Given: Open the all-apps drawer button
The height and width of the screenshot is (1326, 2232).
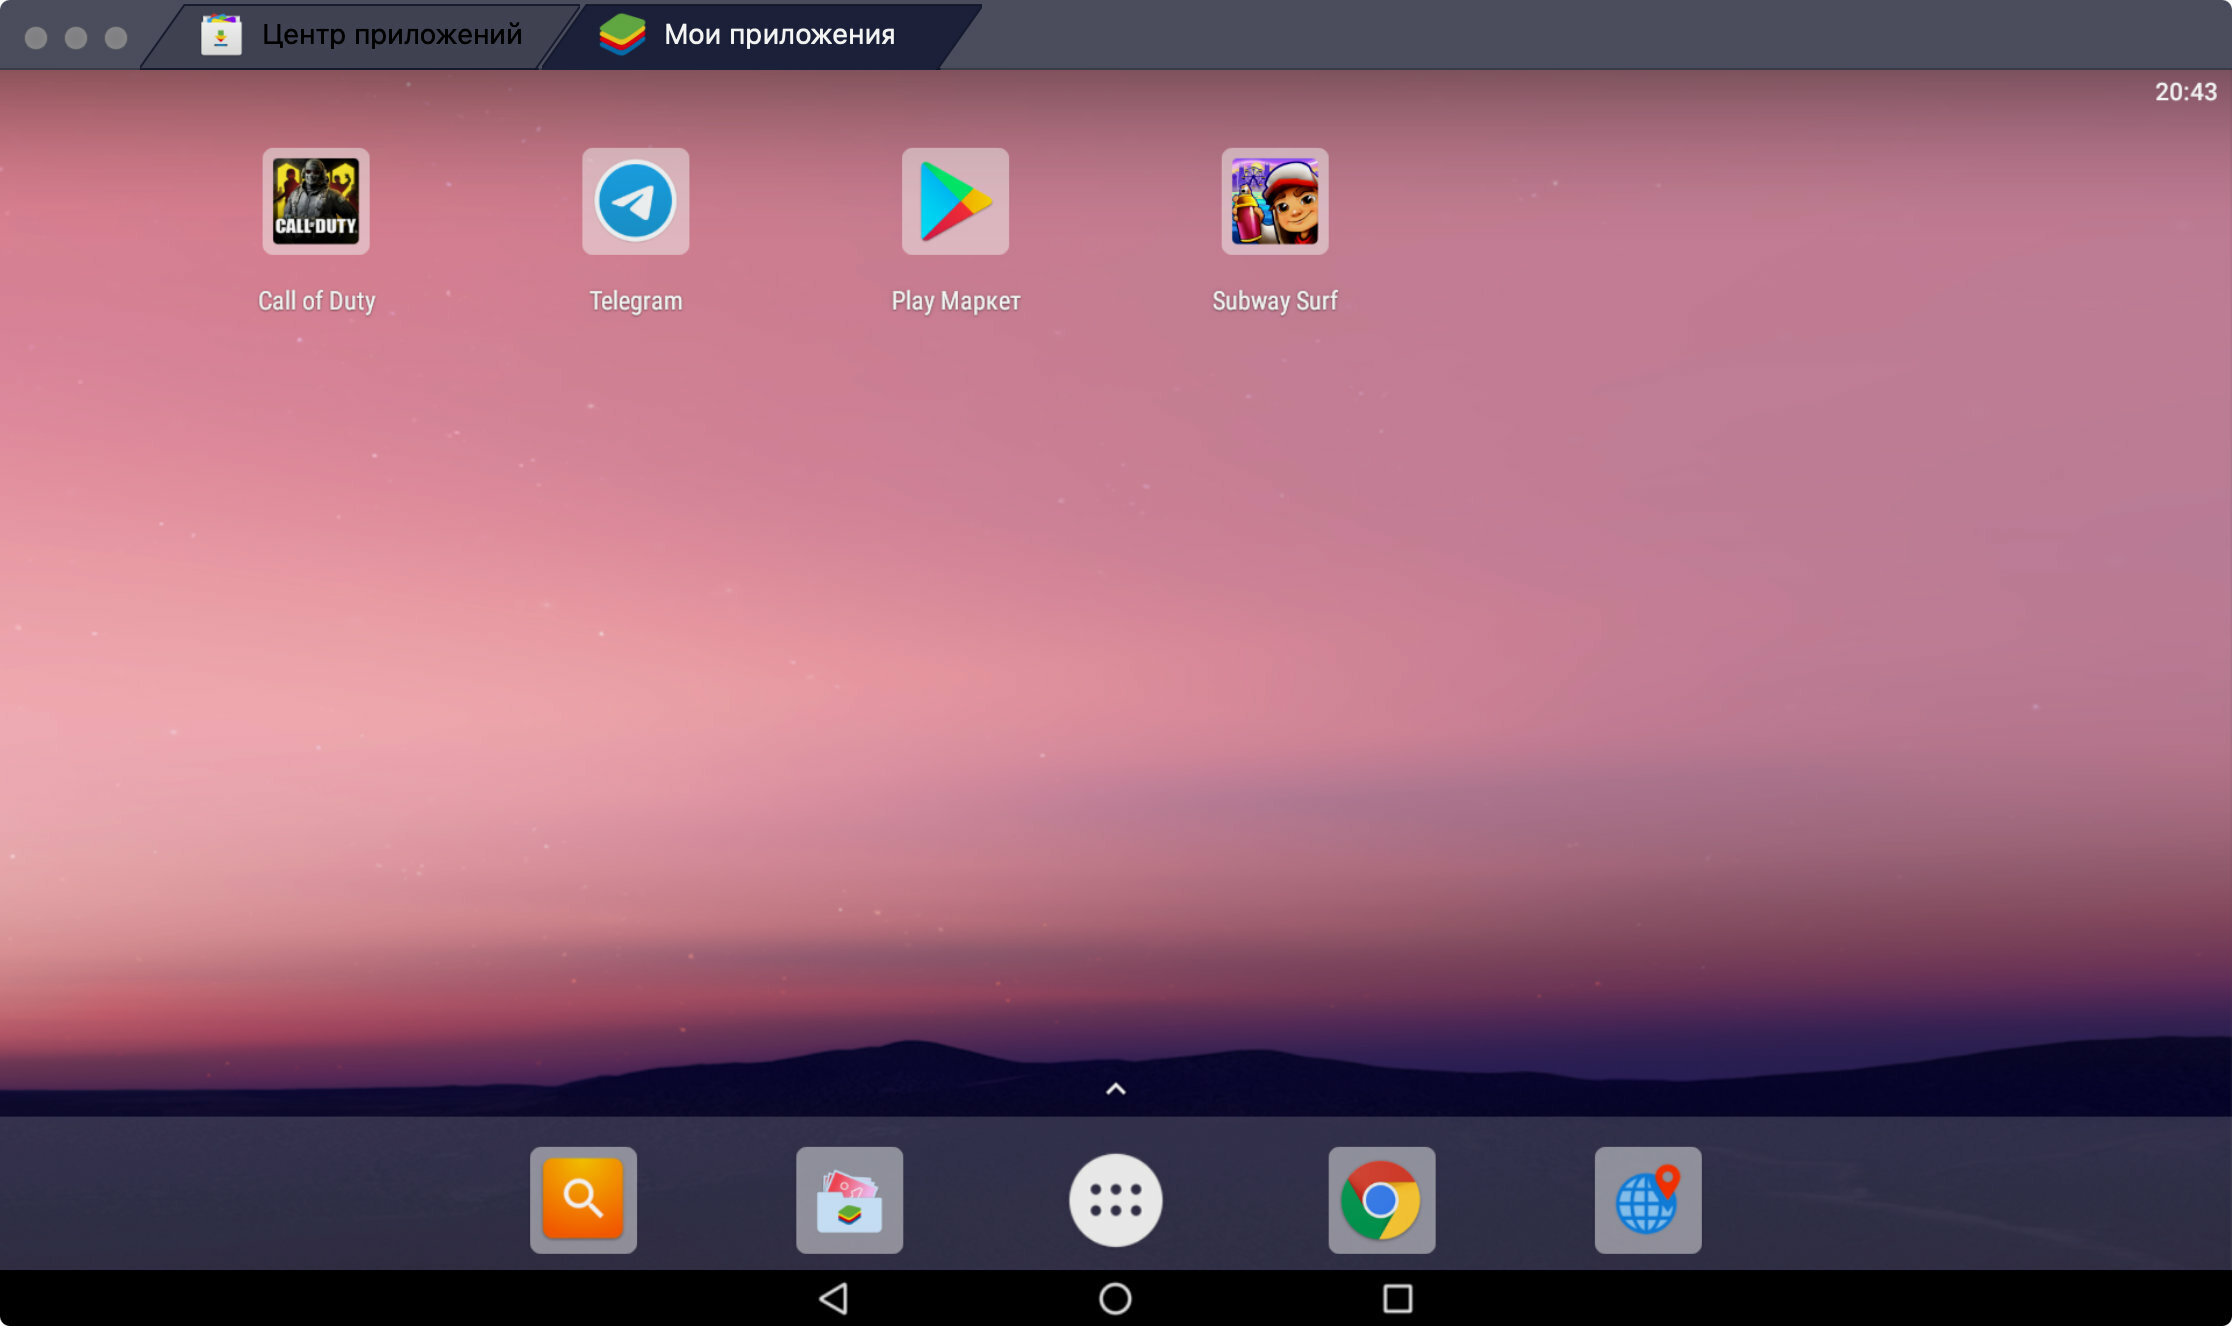Looking at the screenshot, I should [x=1116, y=1200].
